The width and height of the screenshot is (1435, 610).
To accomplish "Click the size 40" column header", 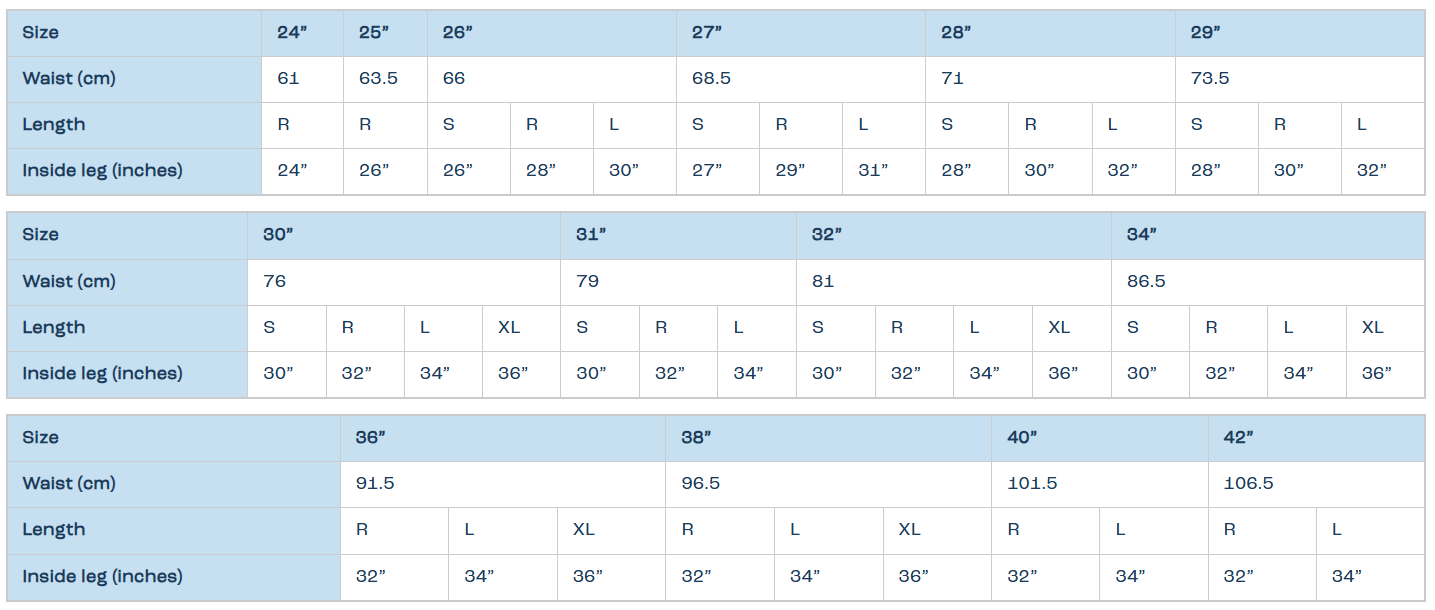I will point(1022,437).
